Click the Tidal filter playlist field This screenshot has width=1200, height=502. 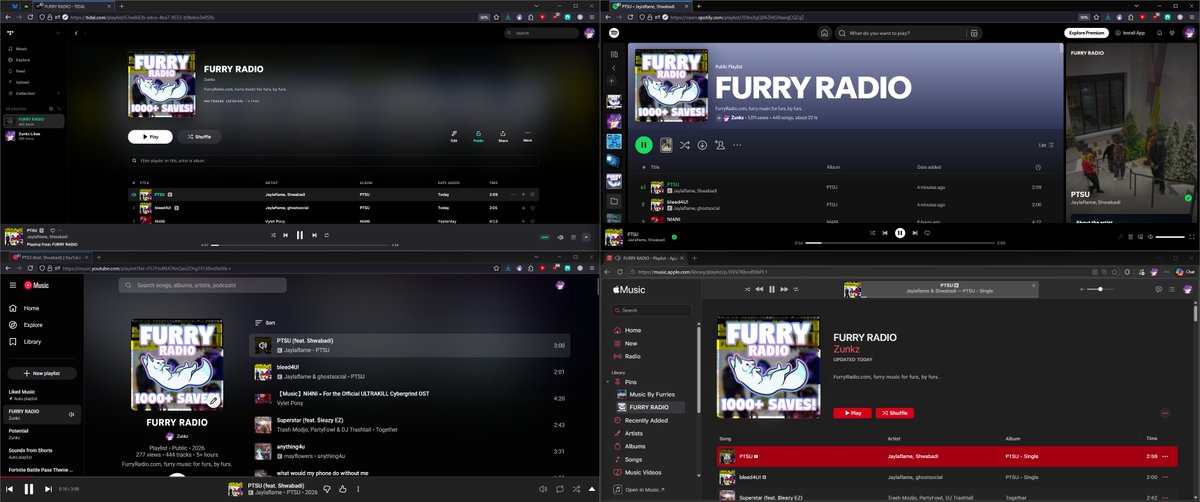[x=333, y=160]
